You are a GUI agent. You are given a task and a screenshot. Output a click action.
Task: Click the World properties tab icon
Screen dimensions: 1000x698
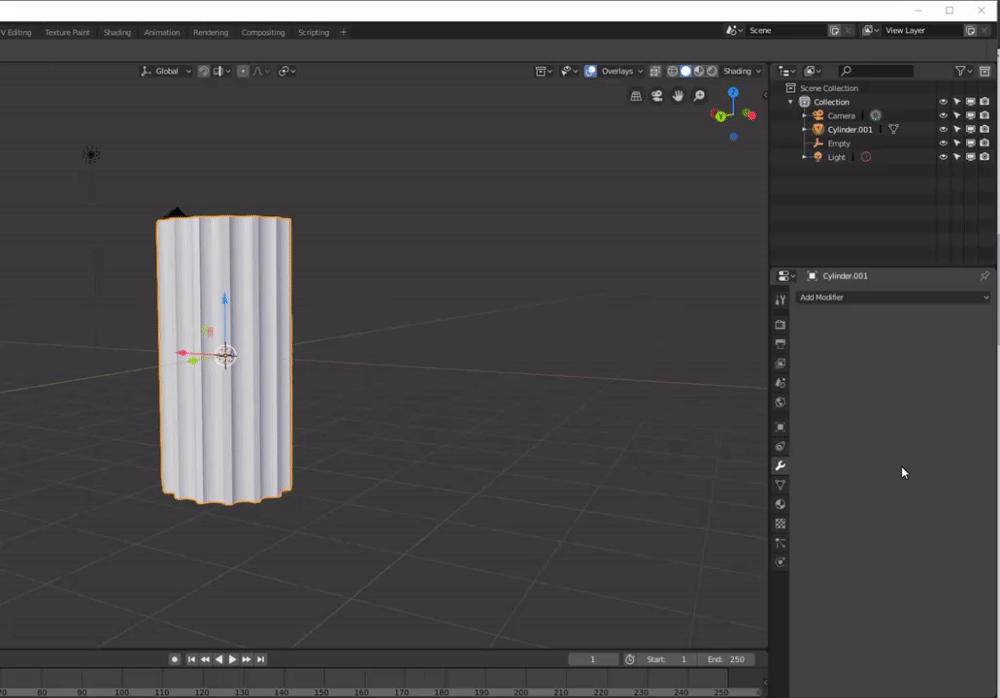pyautogui.click(x=781, y=402)
